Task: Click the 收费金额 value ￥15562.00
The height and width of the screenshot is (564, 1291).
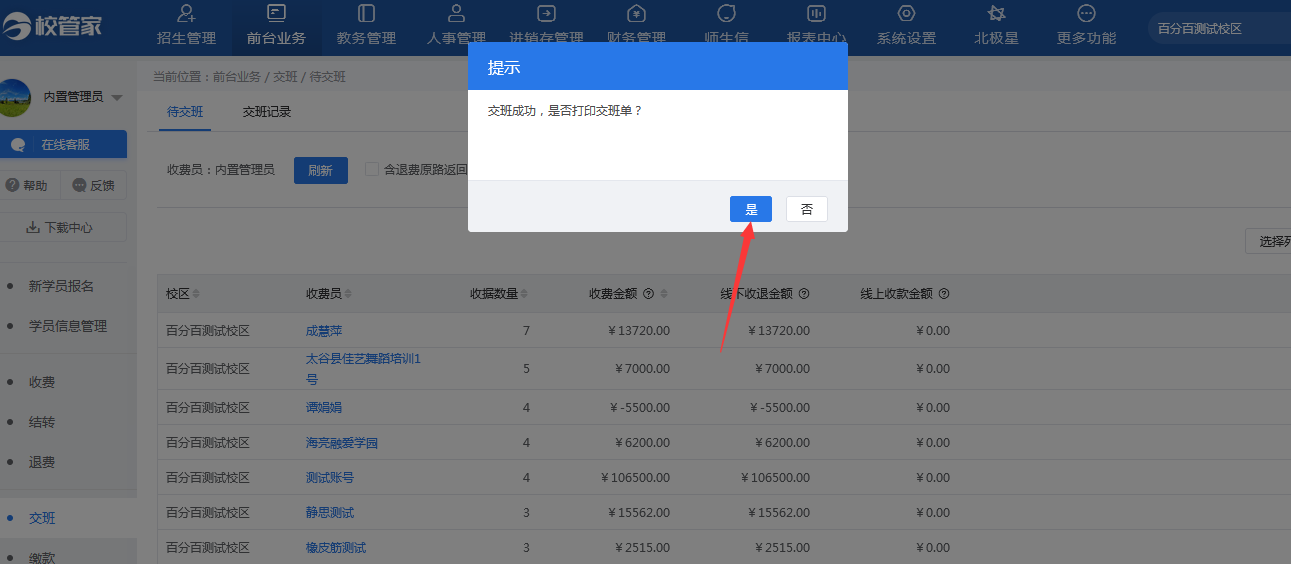Action: pos(638,512)
